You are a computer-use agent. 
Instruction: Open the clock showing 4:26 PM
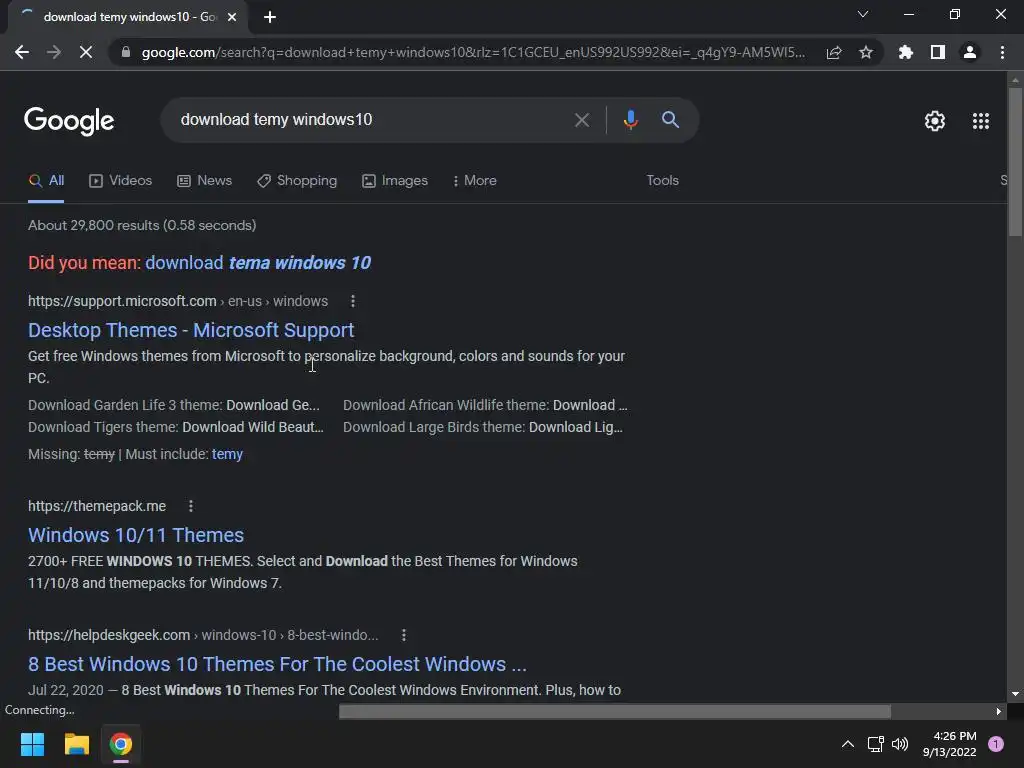tap(950, 744)
